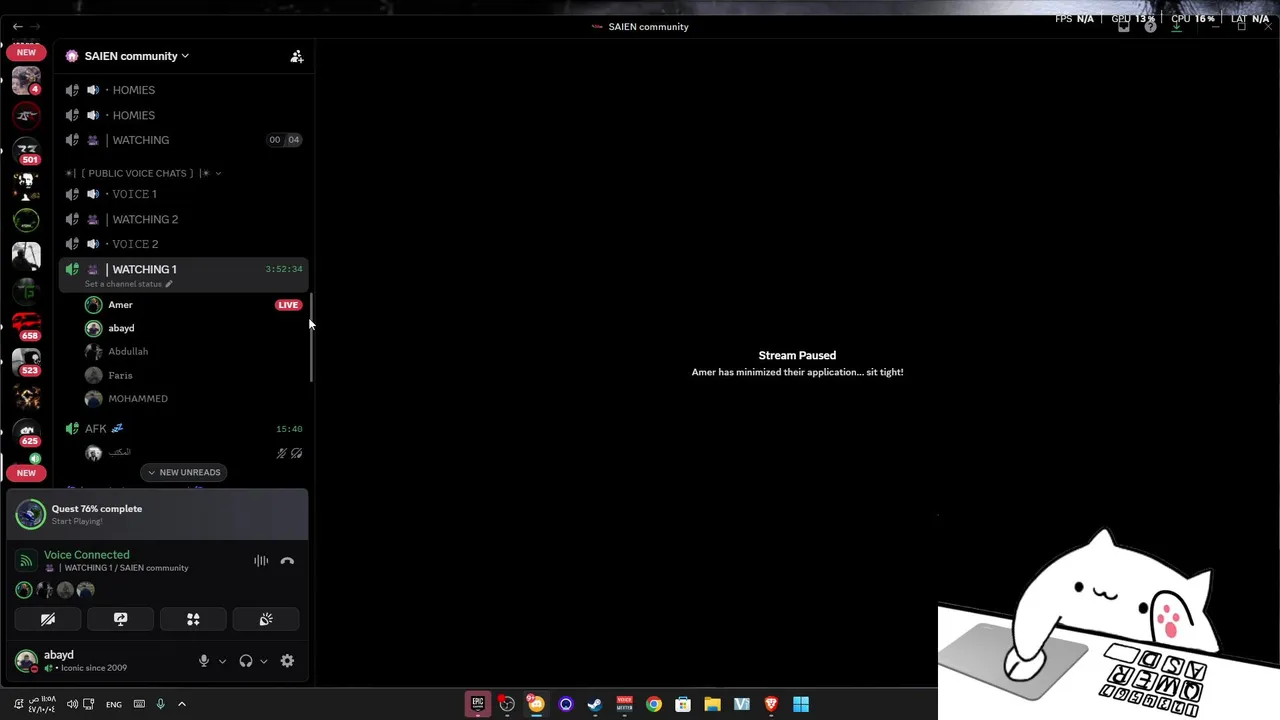Open the AFK voice channel
This screenshot has height=720, width=1280.
pyautogui.click(x=183, y=428)
